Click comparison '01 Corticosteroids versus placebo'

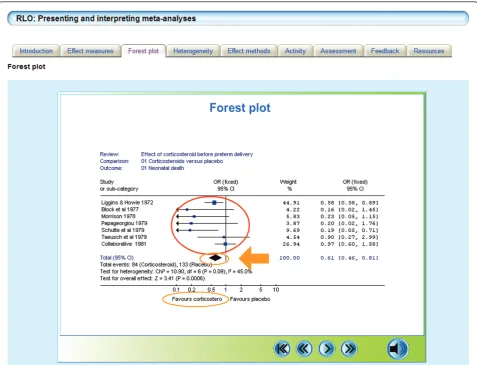click(182, 161)
